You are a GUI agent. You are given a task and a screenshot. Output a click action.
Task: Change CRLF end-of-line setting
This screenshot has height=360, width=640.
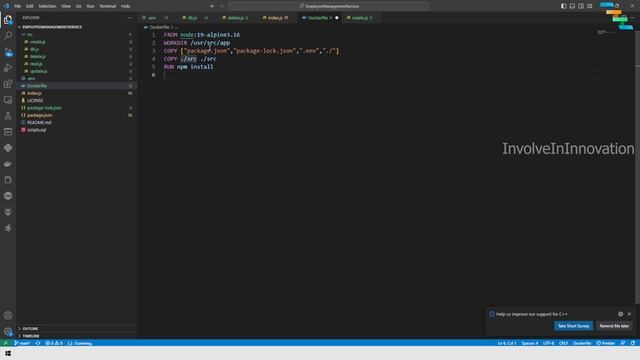pyautogui.click(x=563, y=343)
